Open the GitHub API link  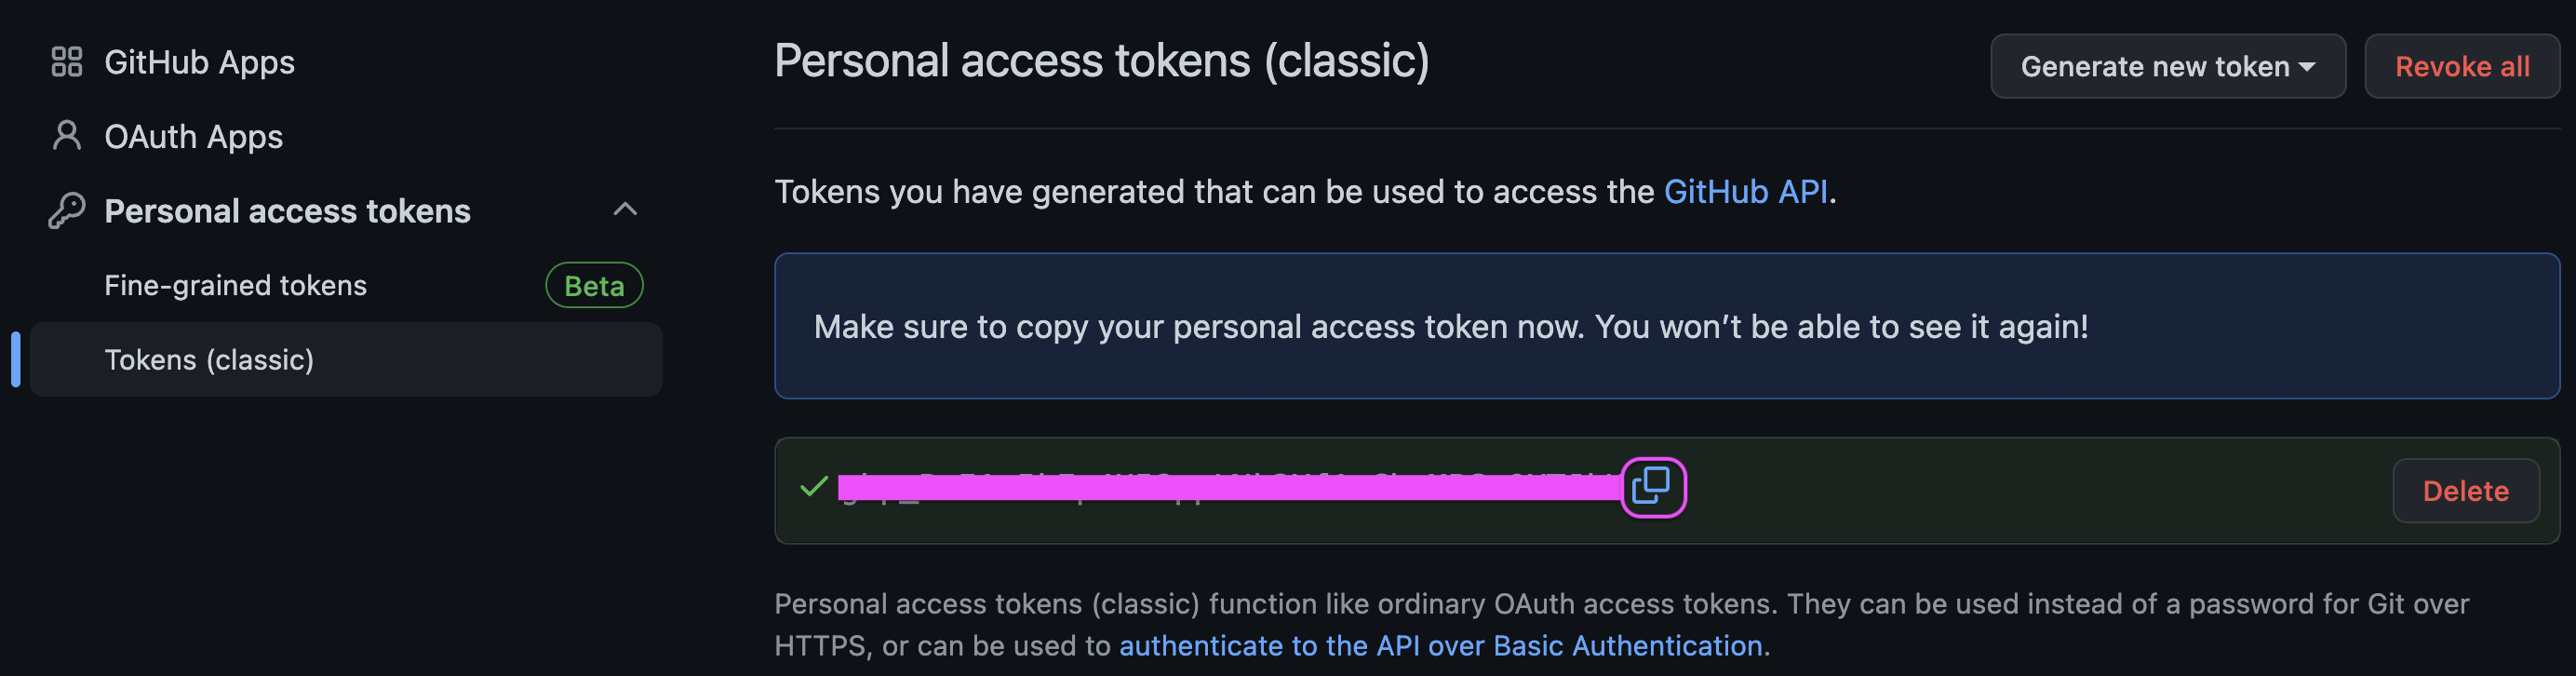[x=1745, y=192]
